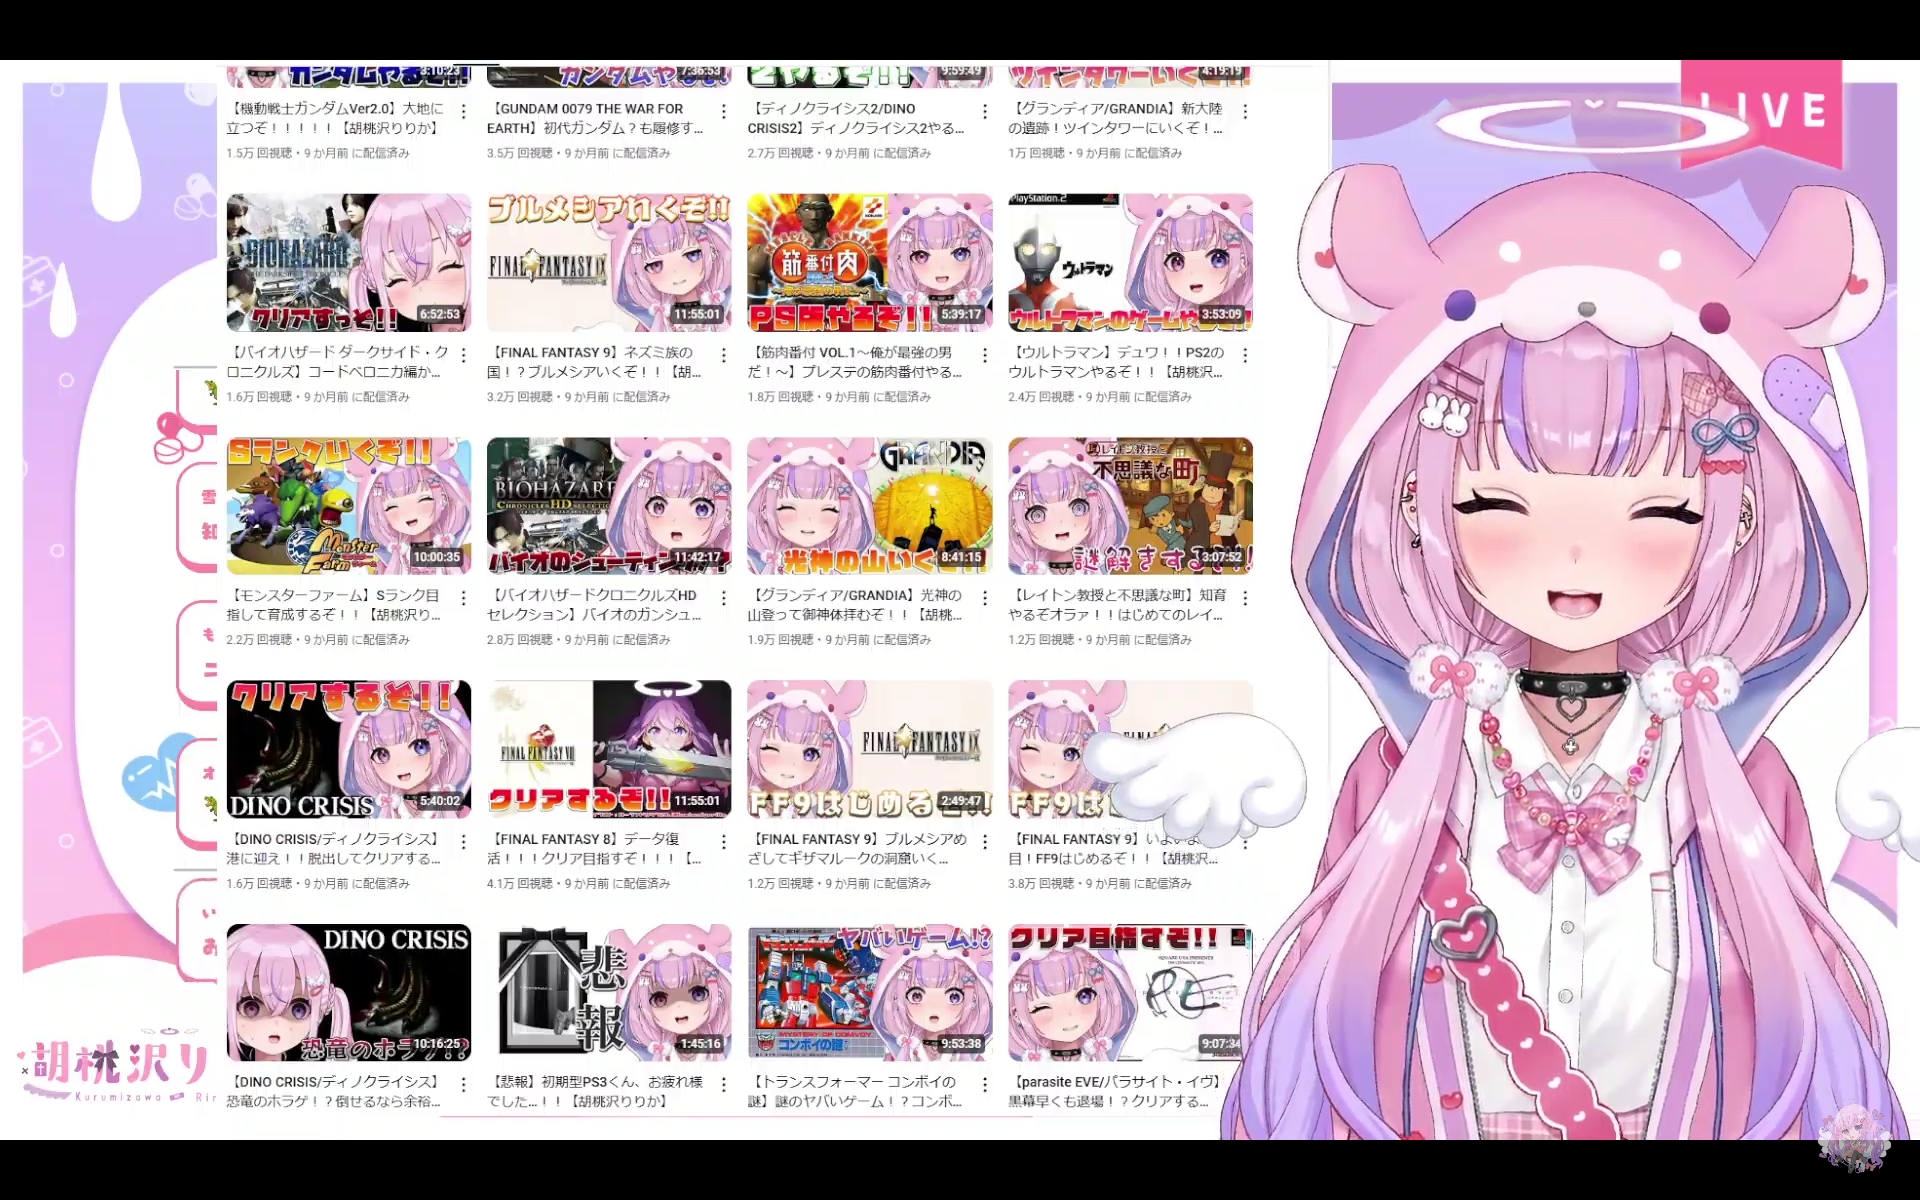Image resolution: width=1920 pixels, height=1200 pixels.
Task: Click DINO CRISIS クリアするぞ thumbnail
Action: point(348,749)
